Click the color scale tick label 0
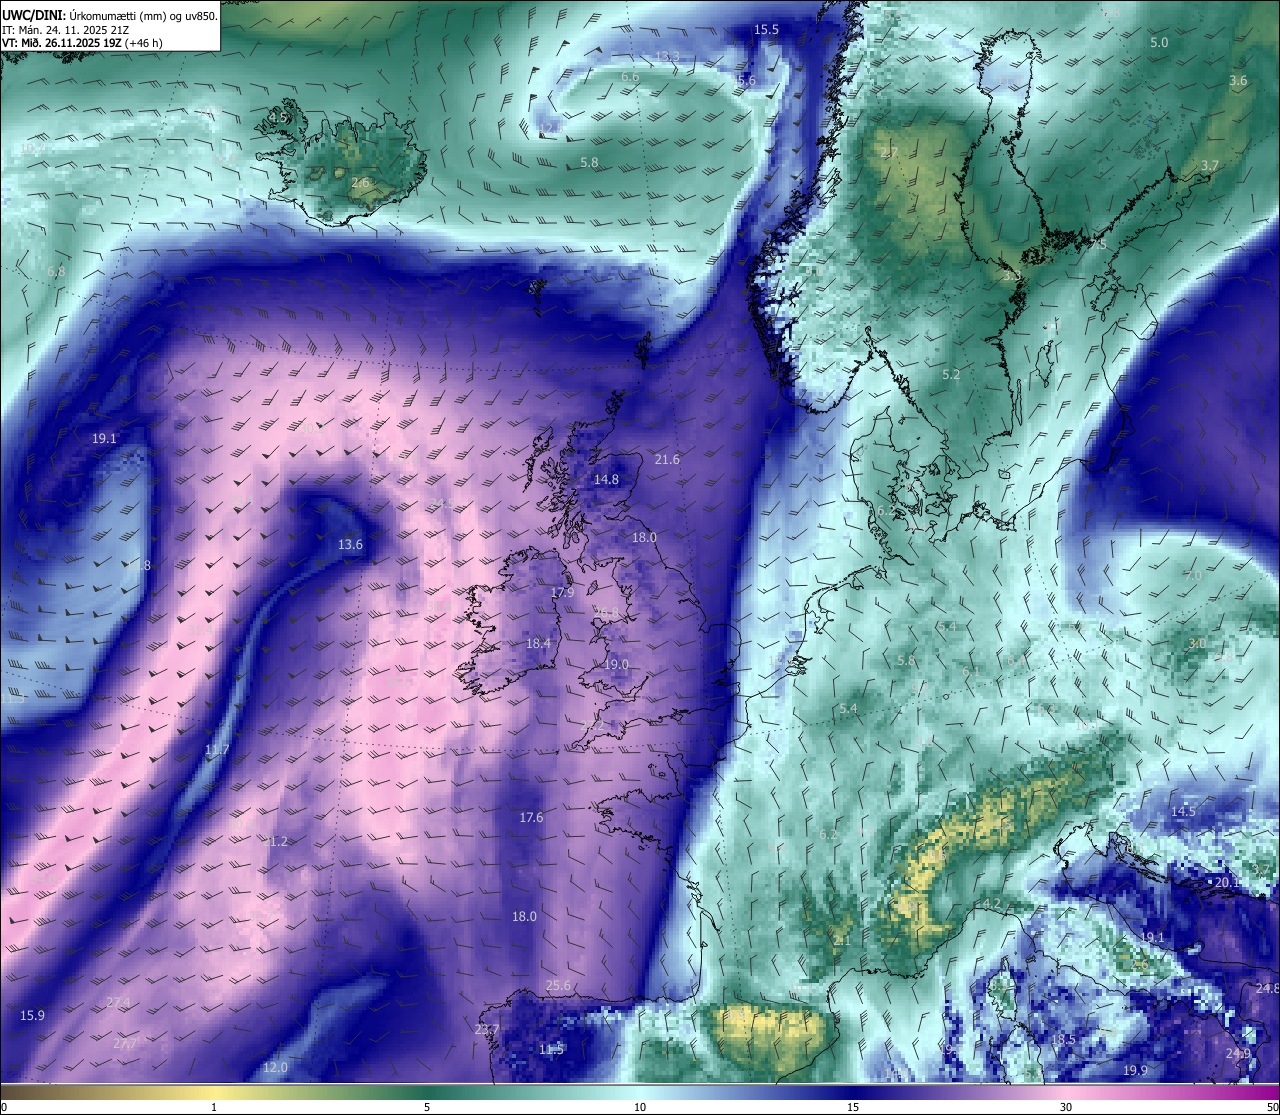The width and height of the screenshot is (1280, 1115). (3, 1107)
